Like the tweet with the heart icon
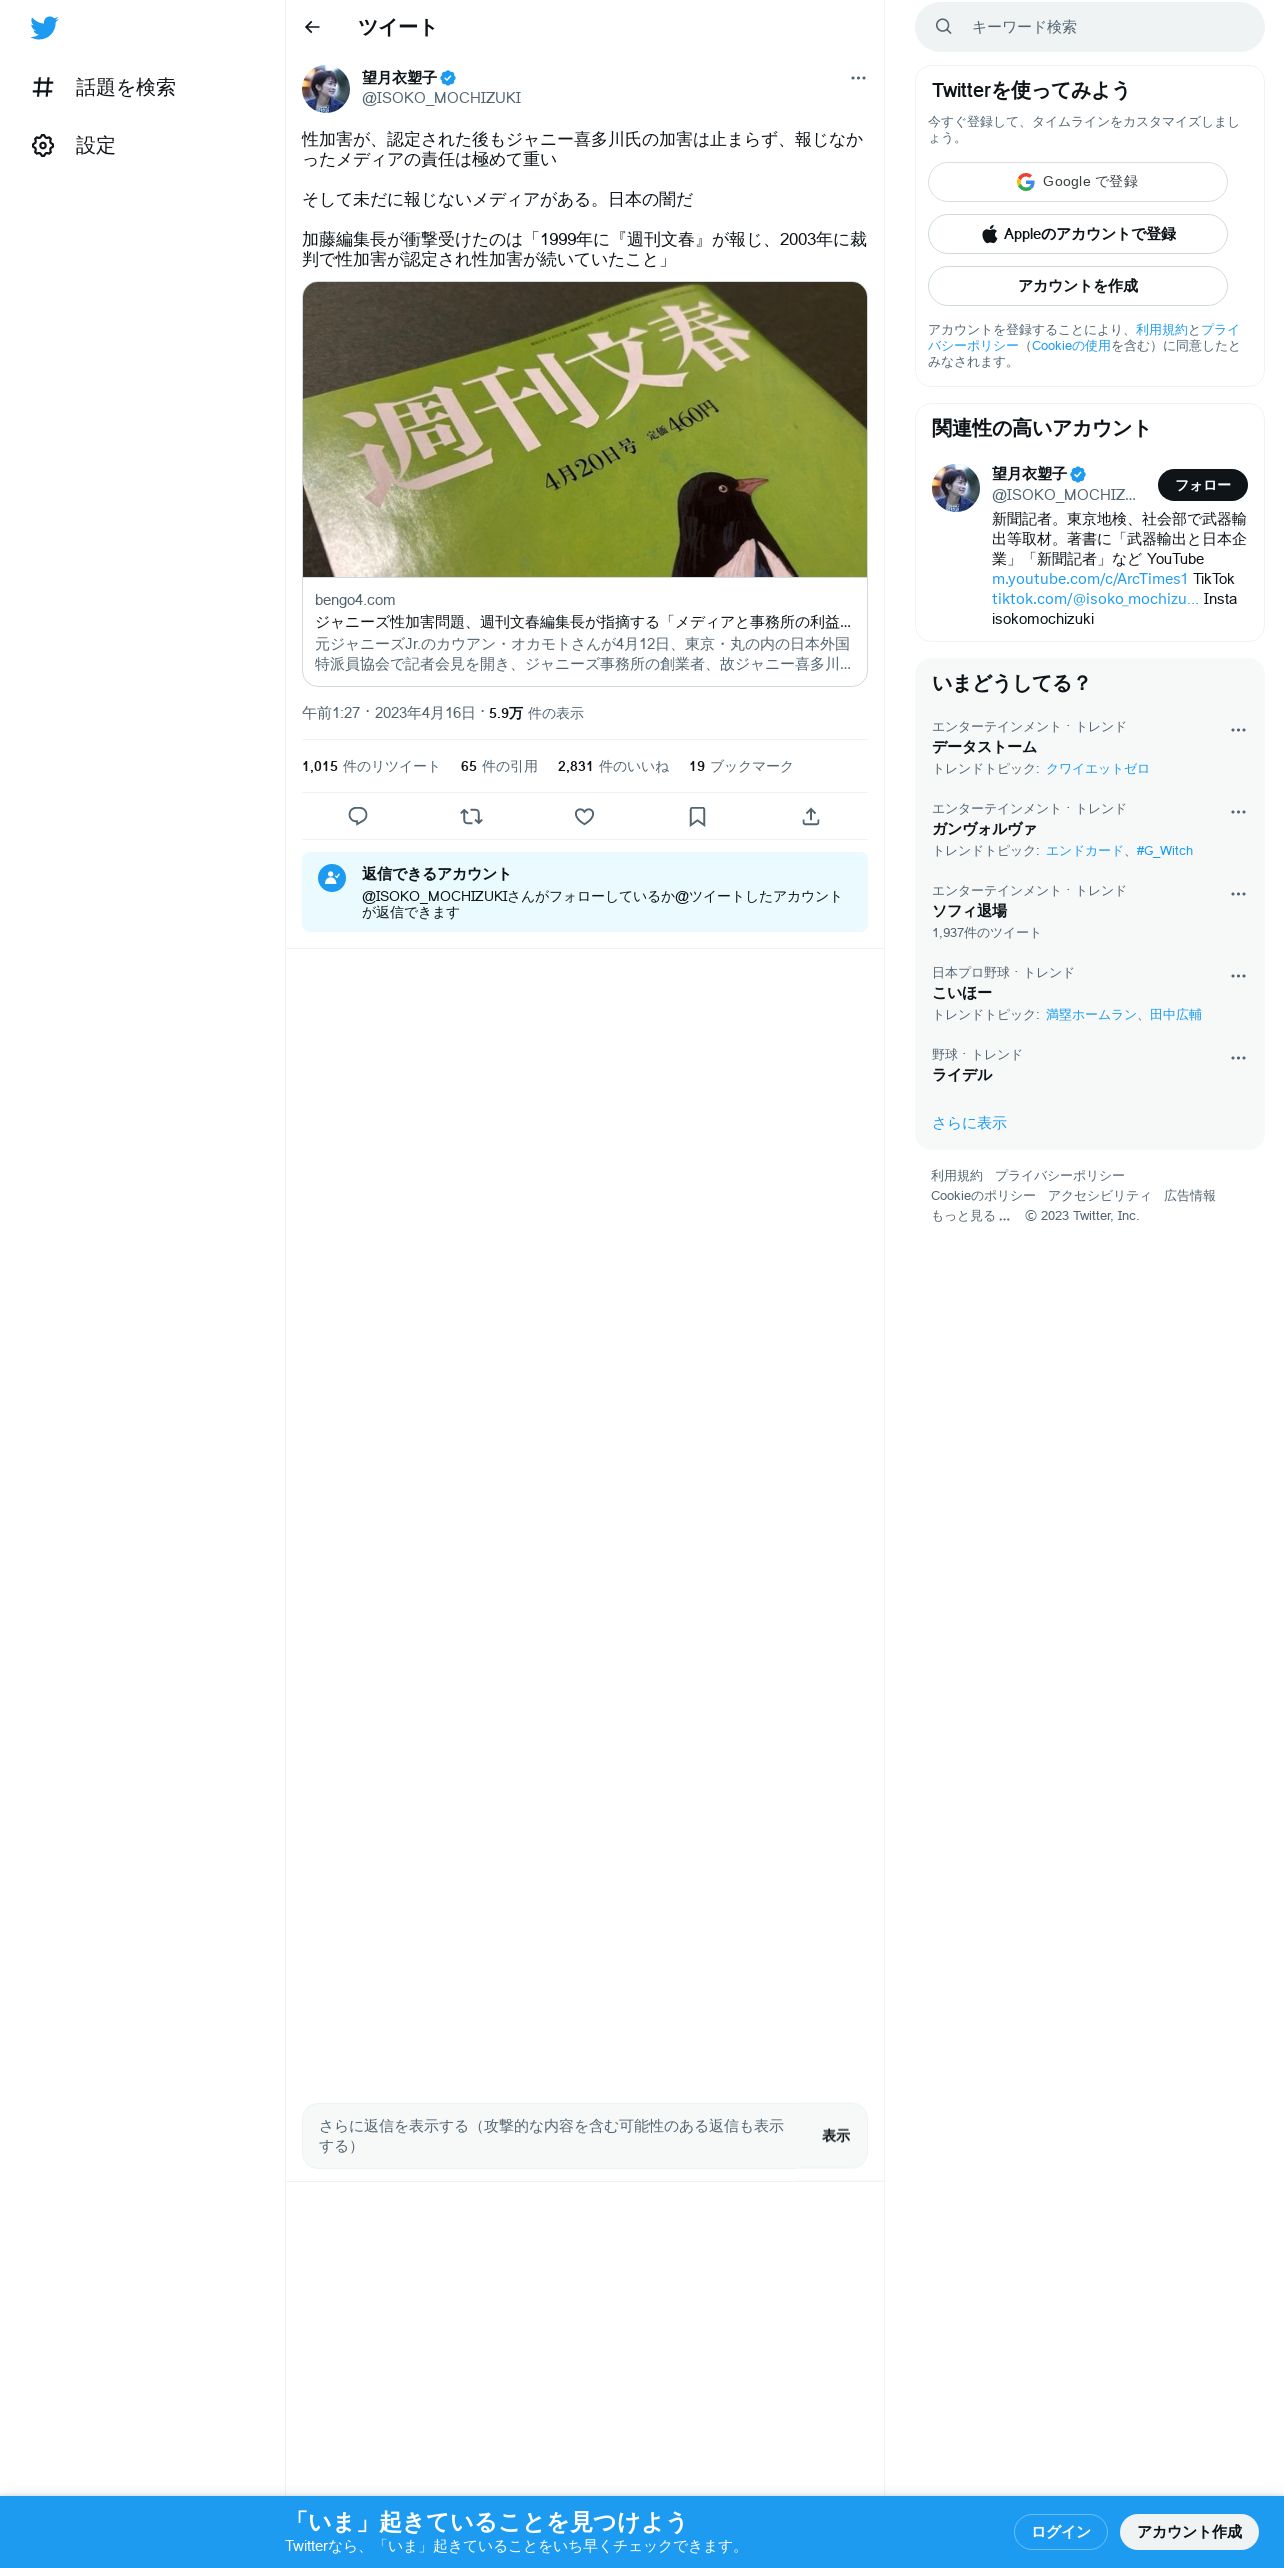The width and height of the screenshot is (1284, 2568). 584,816
